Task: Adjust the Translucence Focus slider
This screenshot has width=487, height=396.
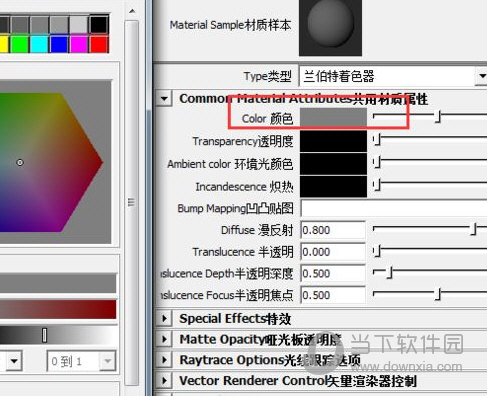Action: click(x=439, y=294)
